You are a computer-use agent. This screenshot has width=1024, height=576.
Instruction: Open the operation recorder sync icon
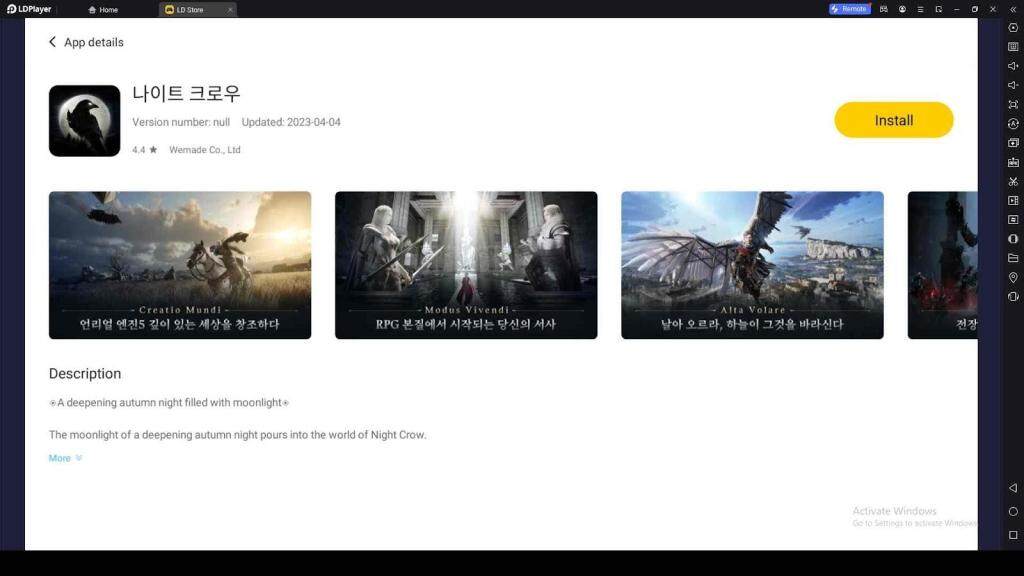click(x=1013, y=123)
